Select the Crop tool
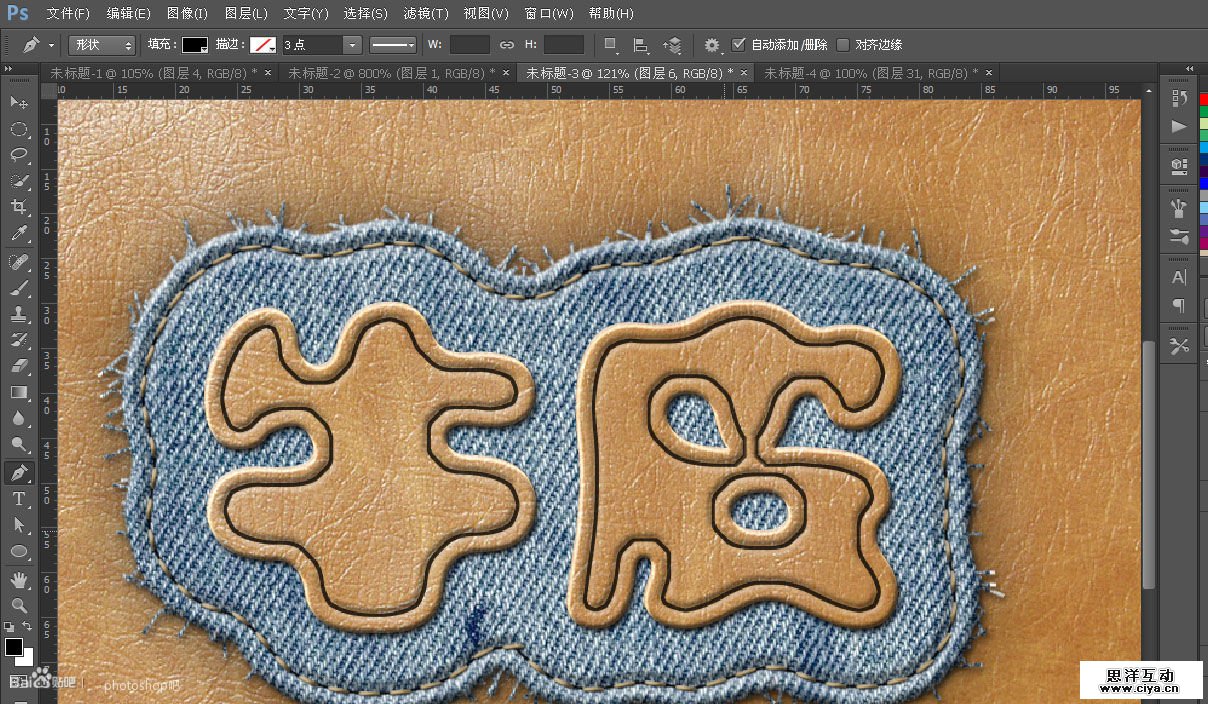The height and width of the screenshot is (704, 1208). [19, 207]
